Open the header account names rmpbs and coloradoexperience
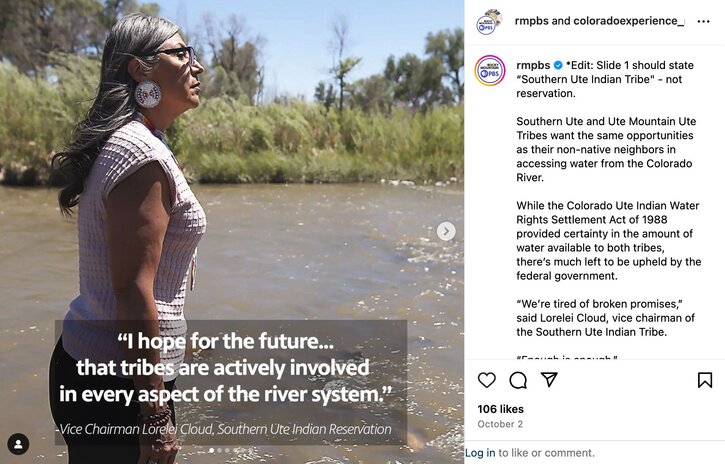The height and width of the screenshot is (464, 725). (x=600, y=21)
